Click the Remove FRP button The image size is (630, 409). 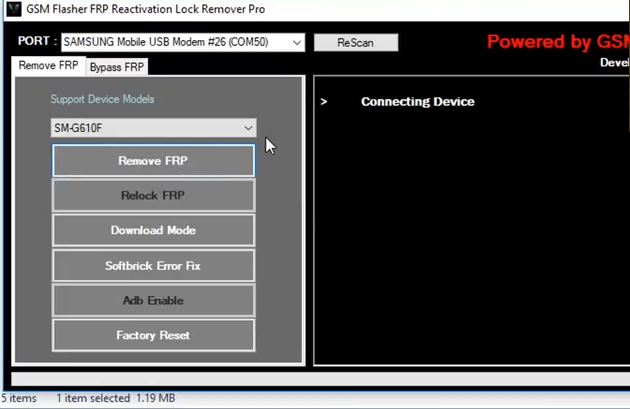coord(153,161)
